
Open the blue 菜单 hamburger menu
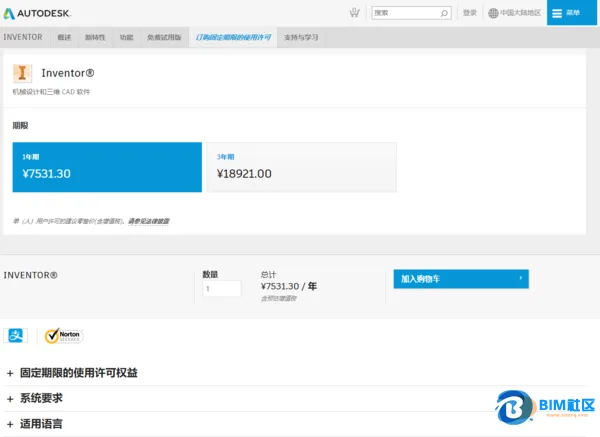(x=571, y=13)
